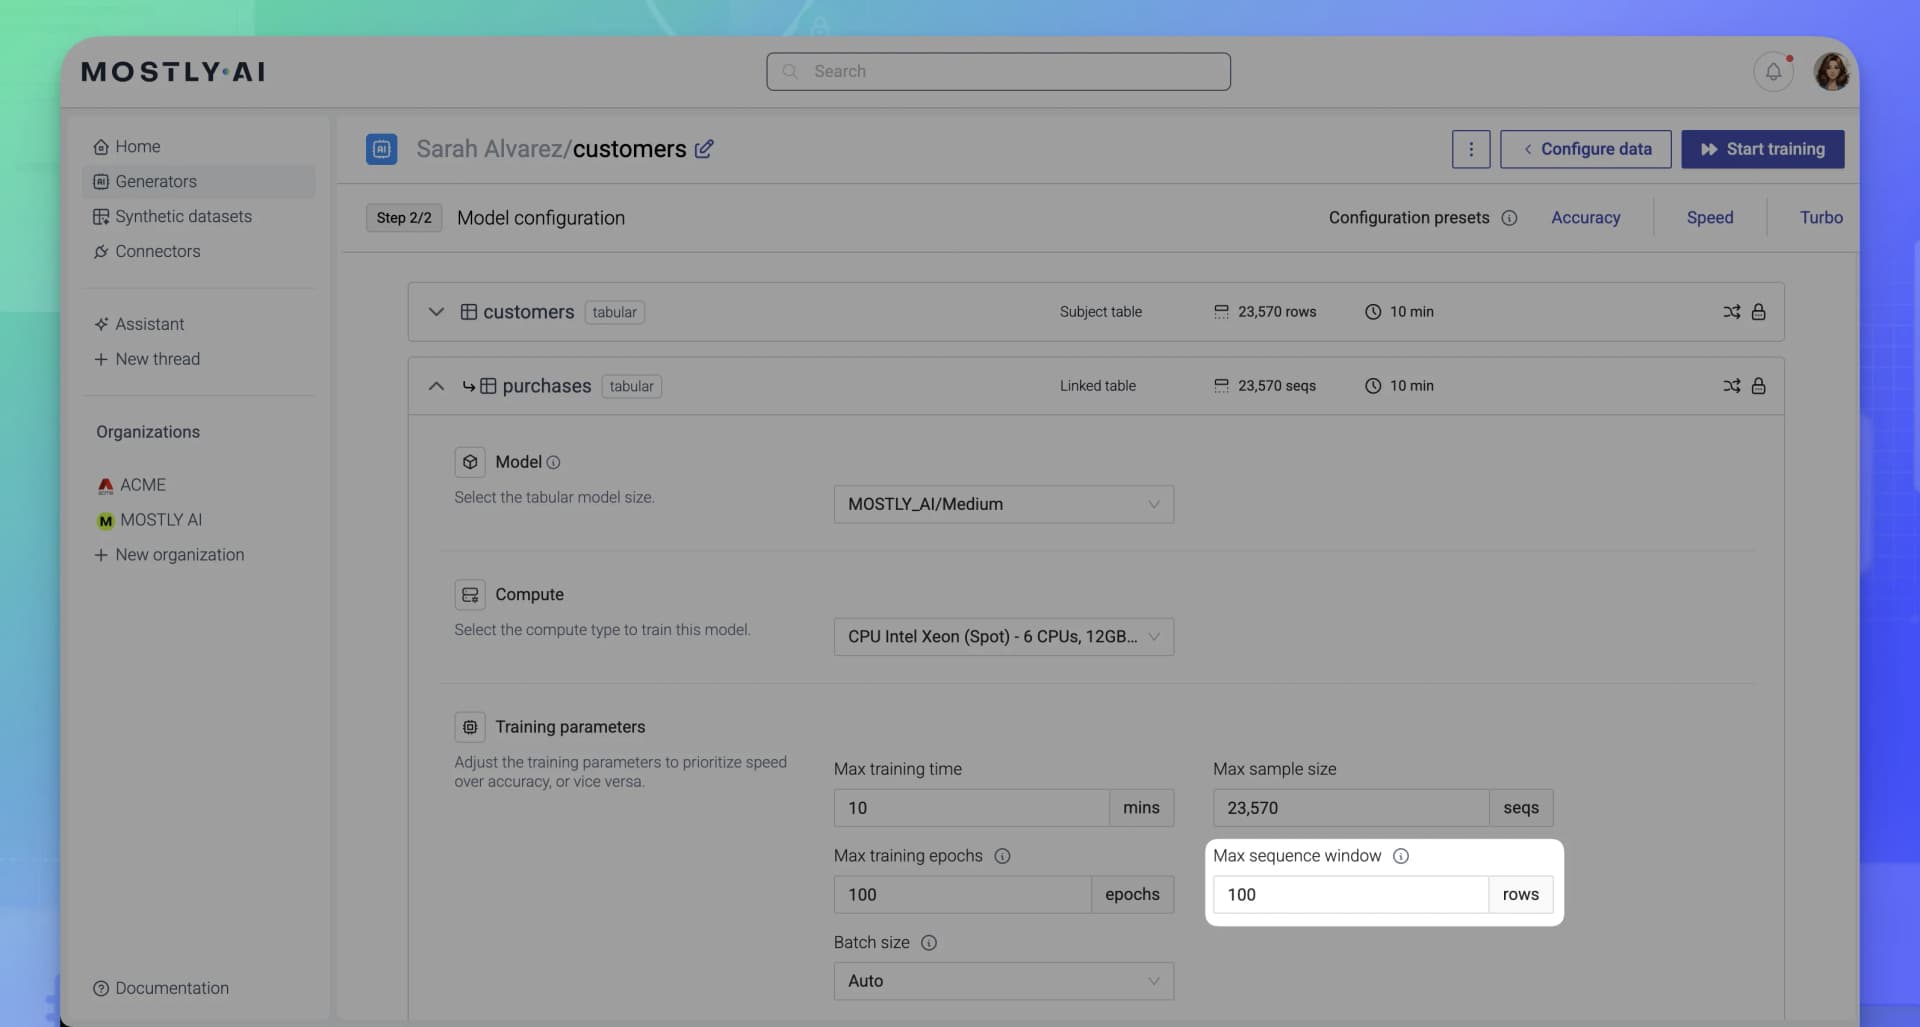Toggle the lock on the customers table

(1759, 311)
